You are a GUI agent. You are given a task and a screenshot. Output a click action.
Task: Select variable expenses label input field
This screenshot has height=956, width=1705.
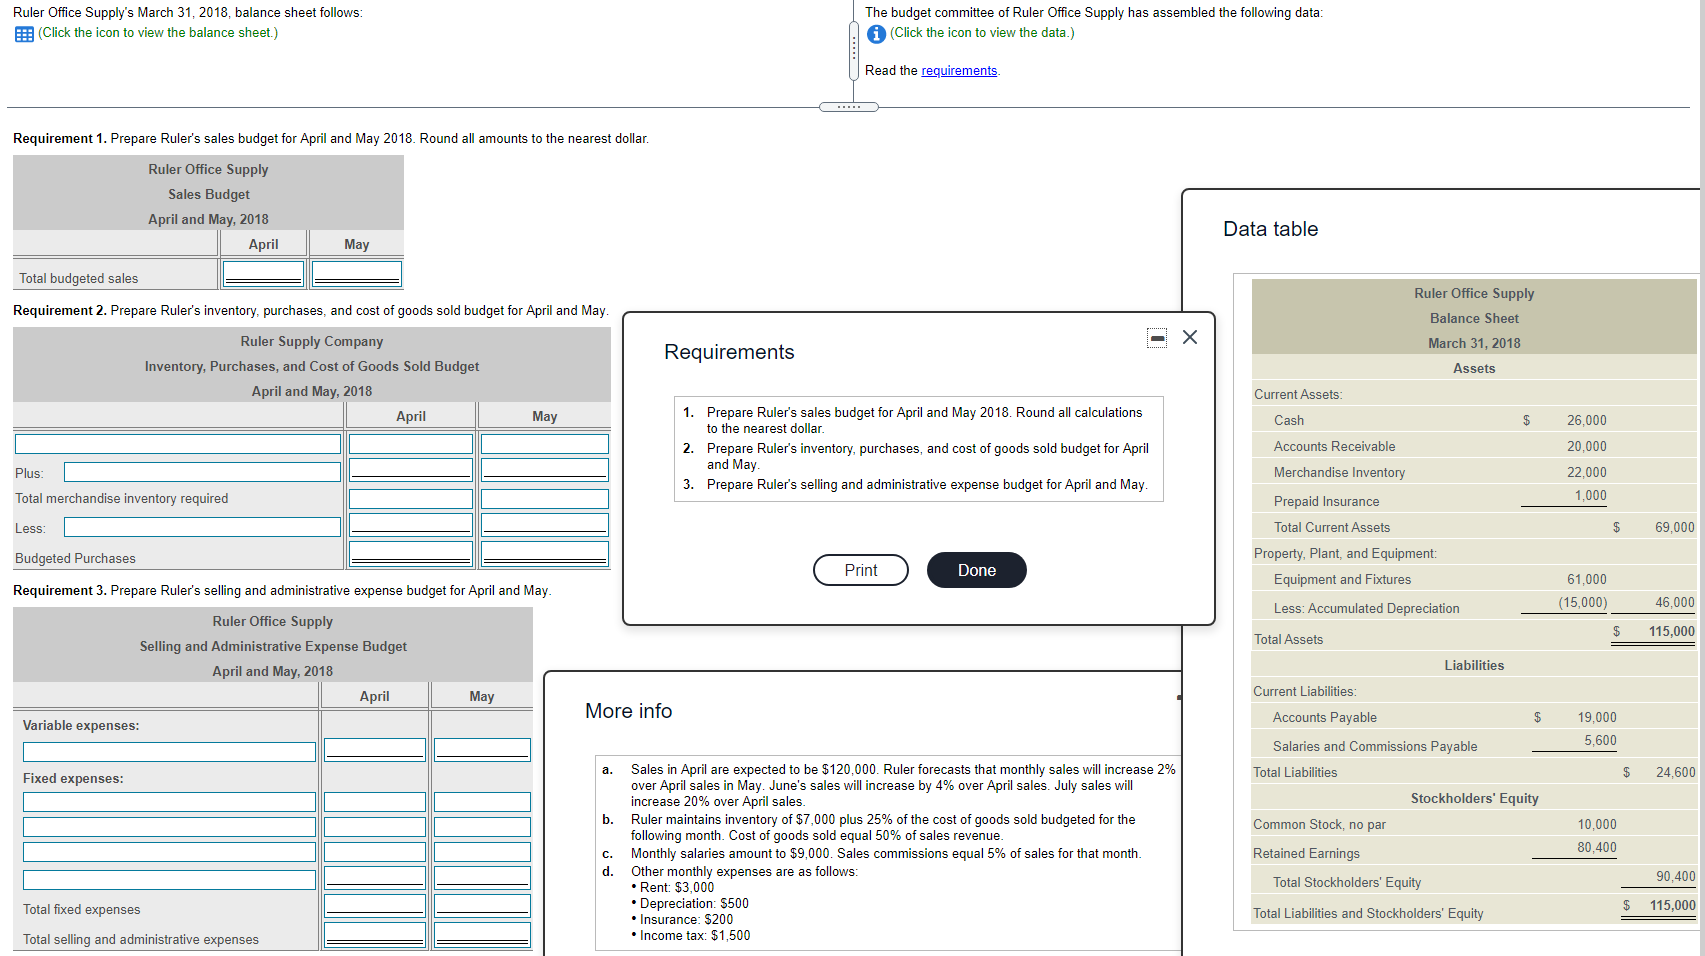169,752
